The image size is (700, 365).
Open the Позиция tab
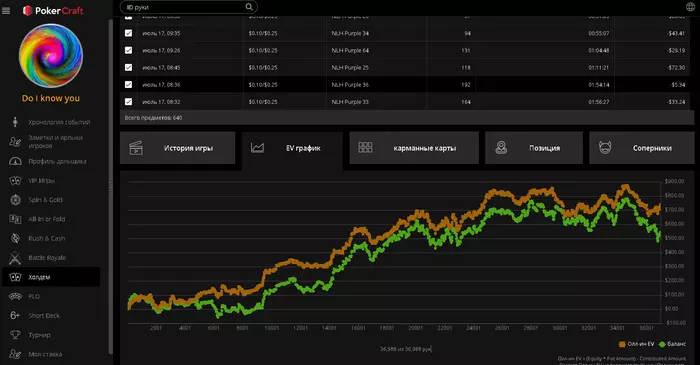click(x=534, y=148)
